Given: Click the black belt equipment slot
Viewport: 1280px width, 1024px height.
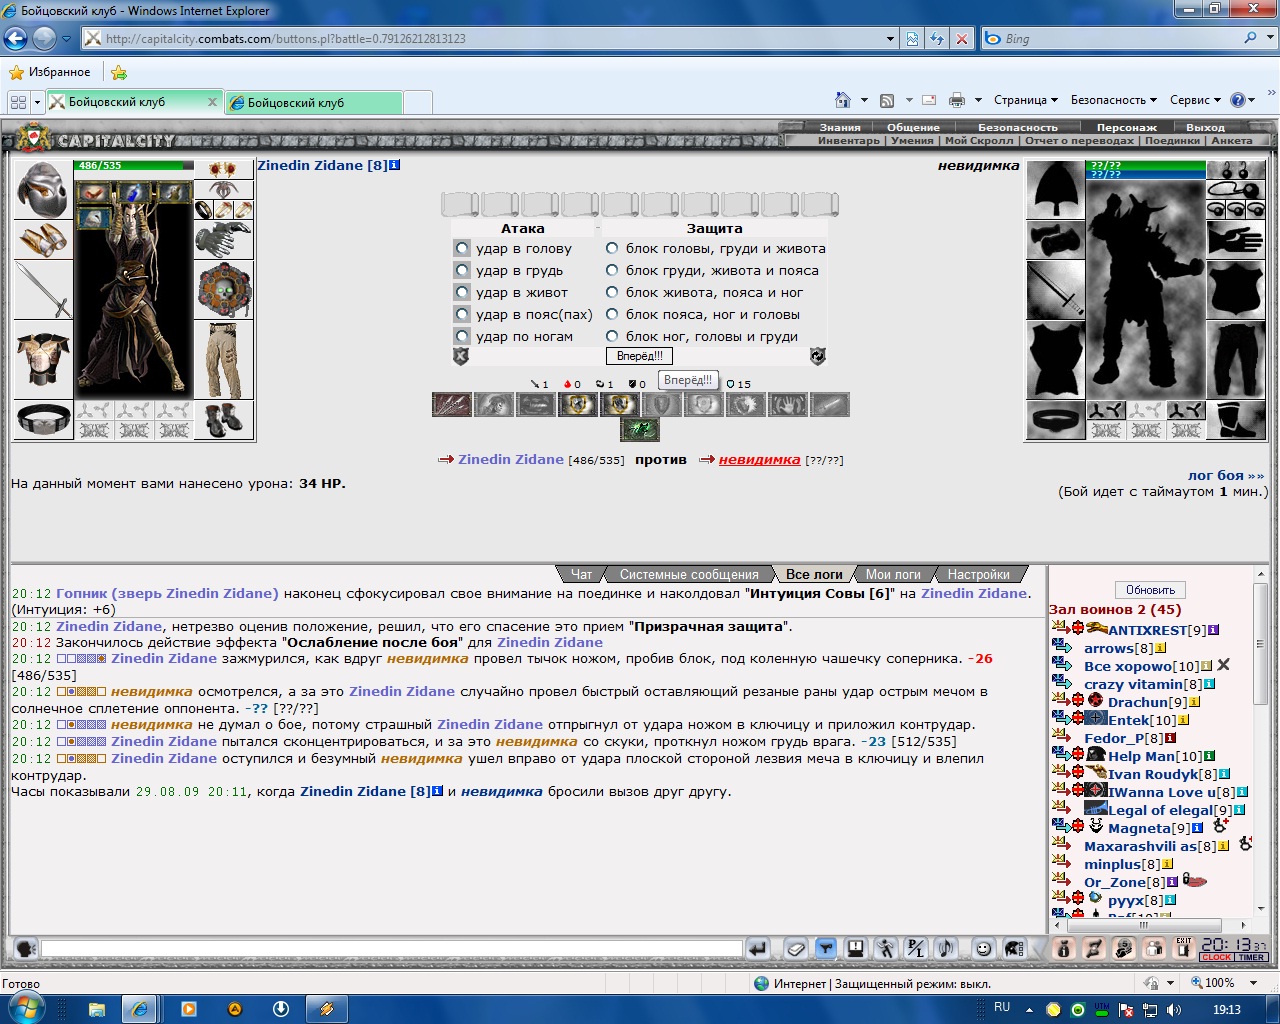Looking at the screenshot, I should click(43, 420).
